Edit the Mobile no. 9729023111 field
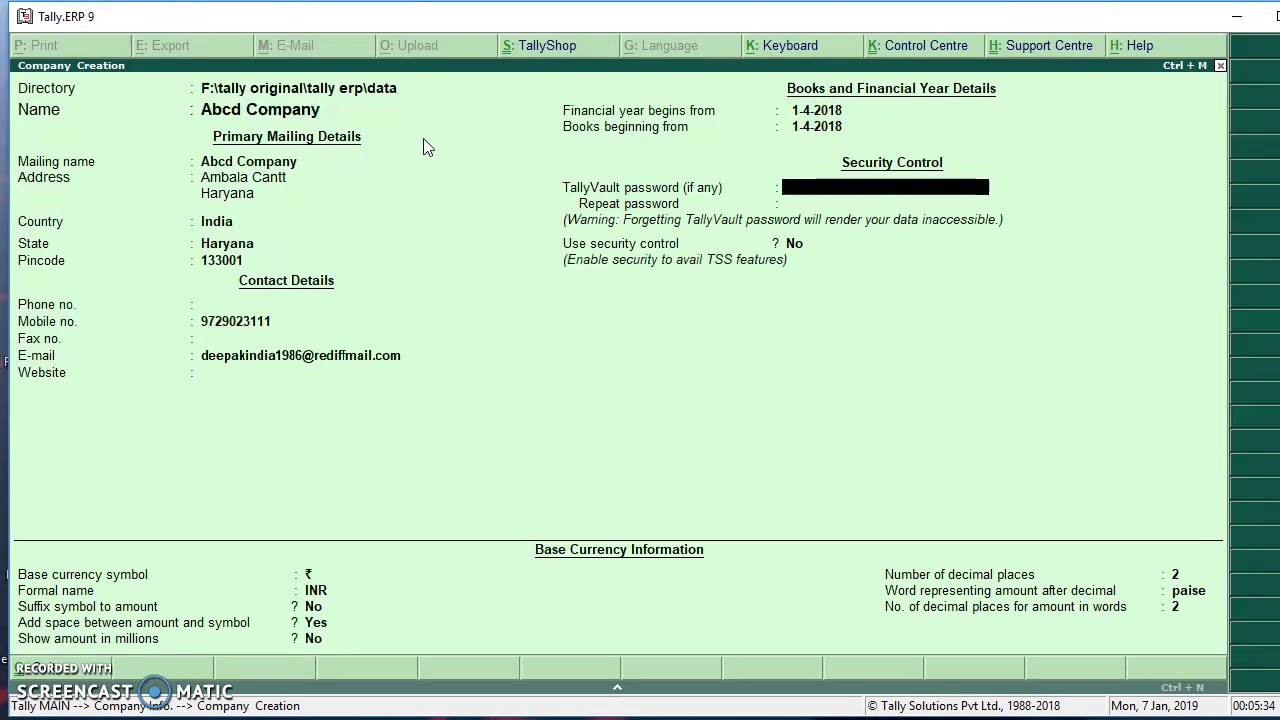Image resolution: width=1280 pixels, height=720 pixels. [236, 322]
